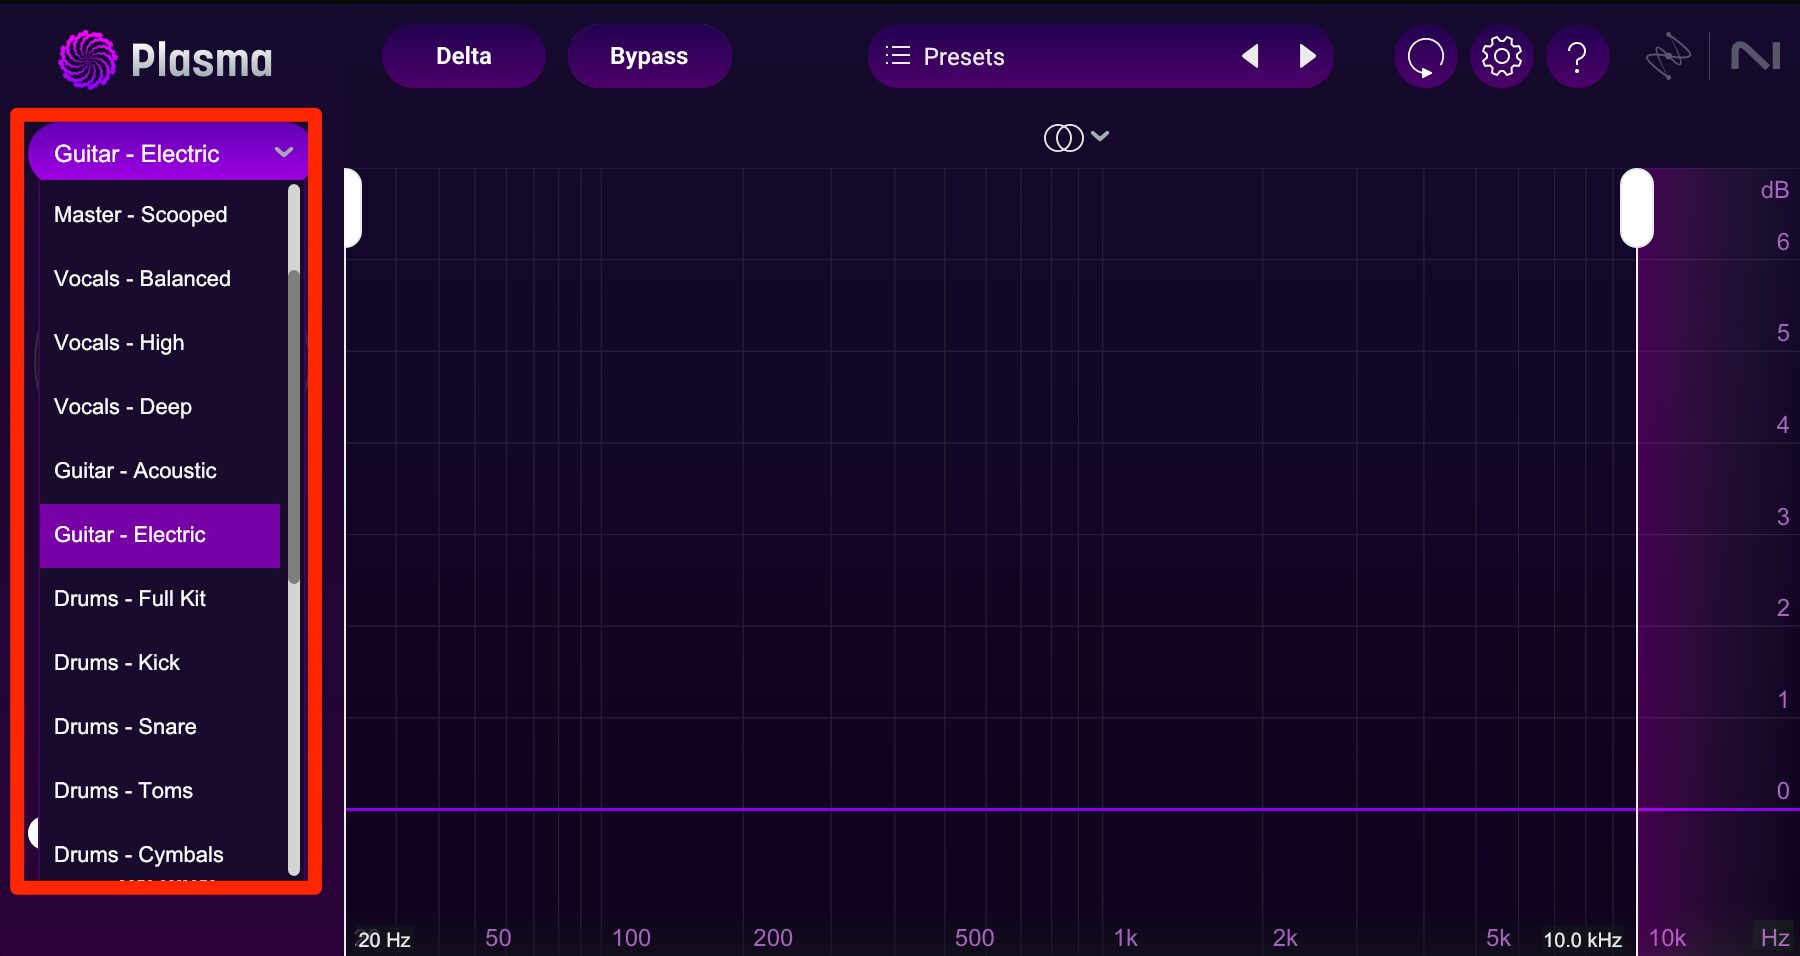The width and height of the screenshot is (1800, 956).
Task: Collapse the Guitar - Electric profile dropdown
Action: tap(169, 153)
